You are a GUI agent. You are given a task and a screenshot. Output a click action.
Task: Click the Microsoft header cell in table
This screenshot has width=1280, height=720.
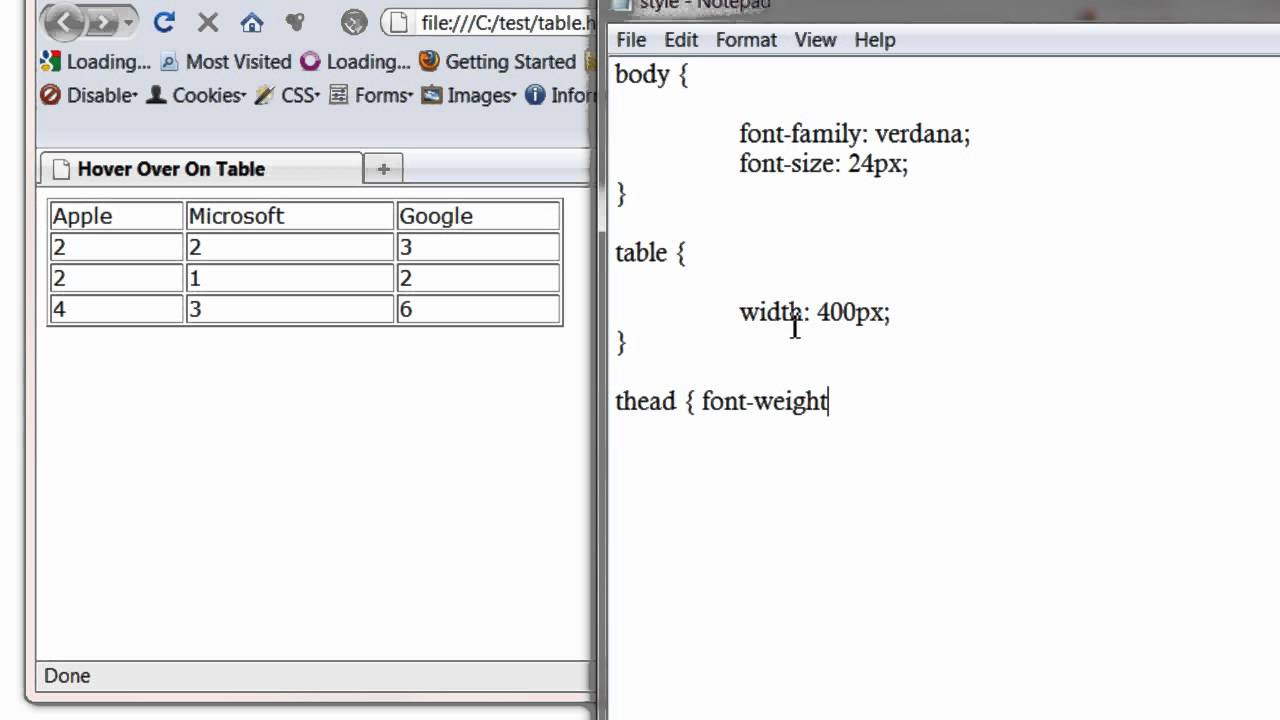click(290, 216)
